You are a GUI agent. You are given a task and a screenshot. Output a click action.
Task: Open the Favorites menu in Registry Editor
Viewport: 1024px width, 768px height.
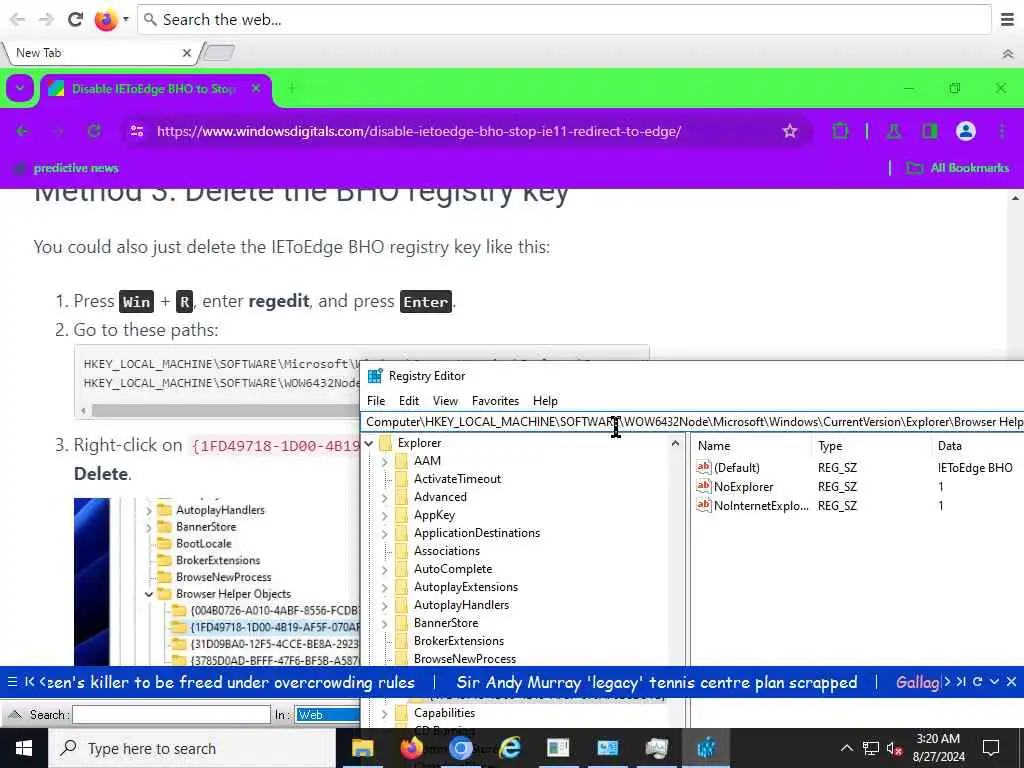[495, 401]
